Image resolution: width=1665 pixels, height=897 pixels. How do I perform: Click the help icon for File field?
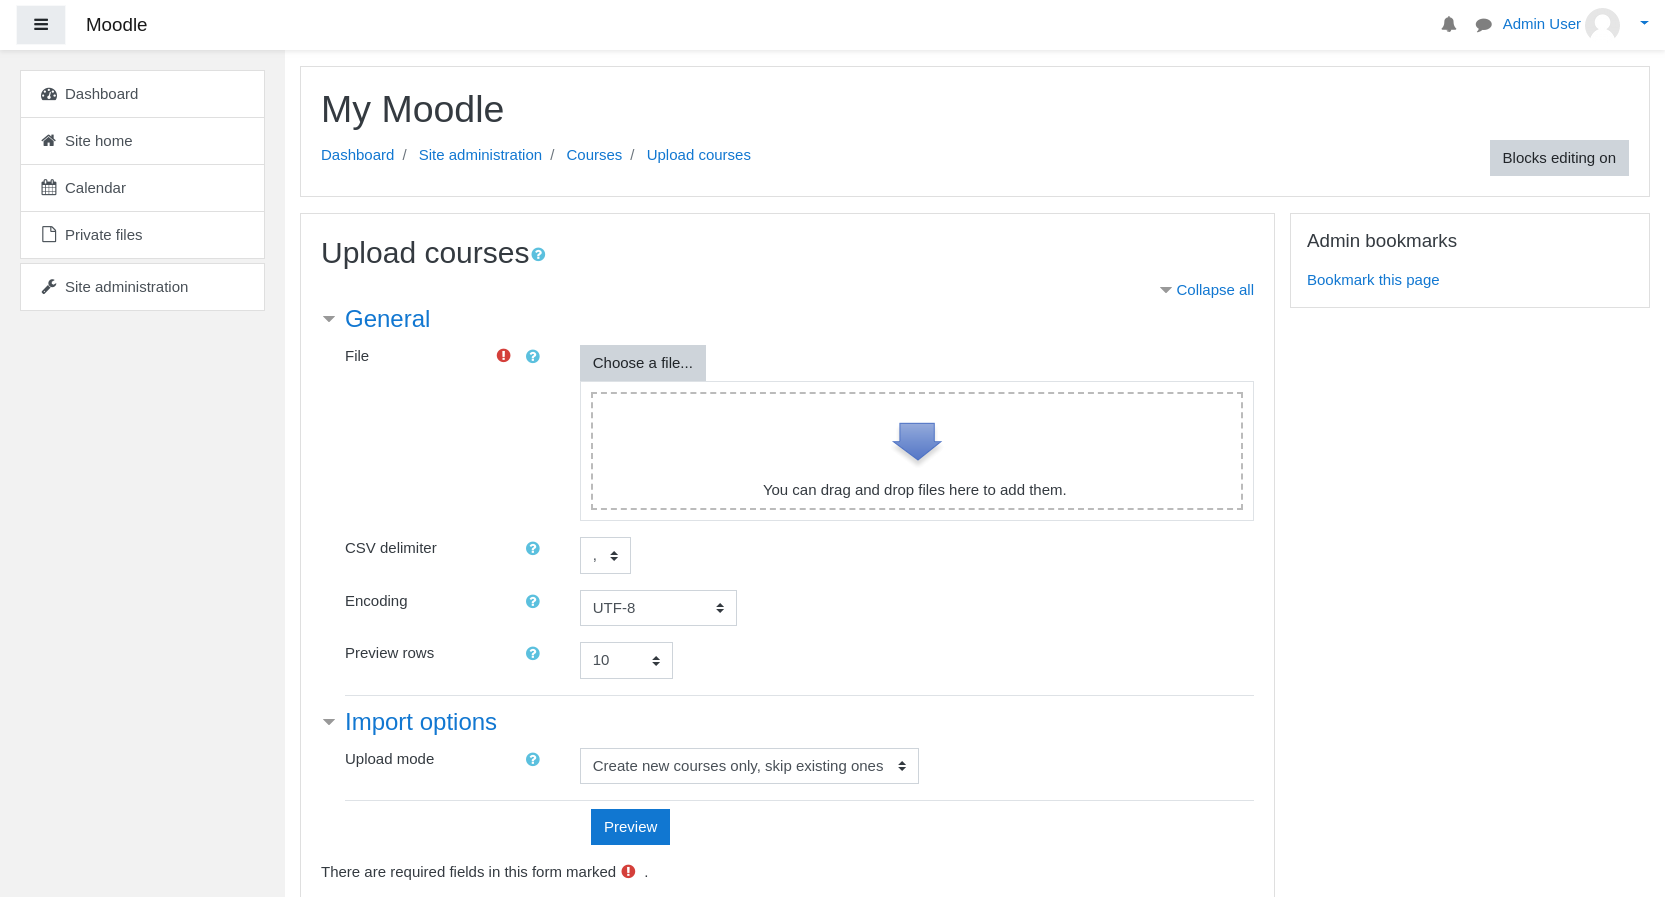(532, 356)
